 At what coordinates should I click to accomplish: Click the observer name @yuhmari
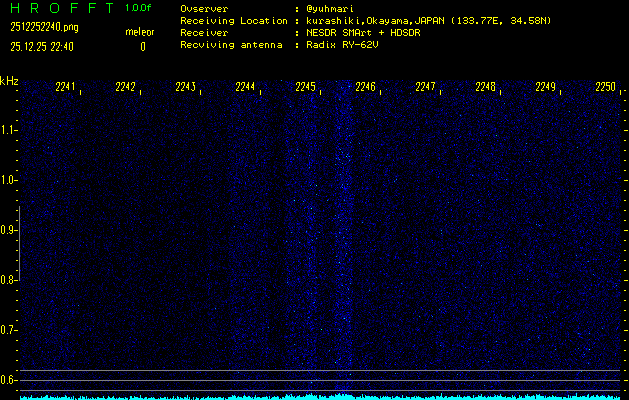pyautogui.click(x=330, y=9)
